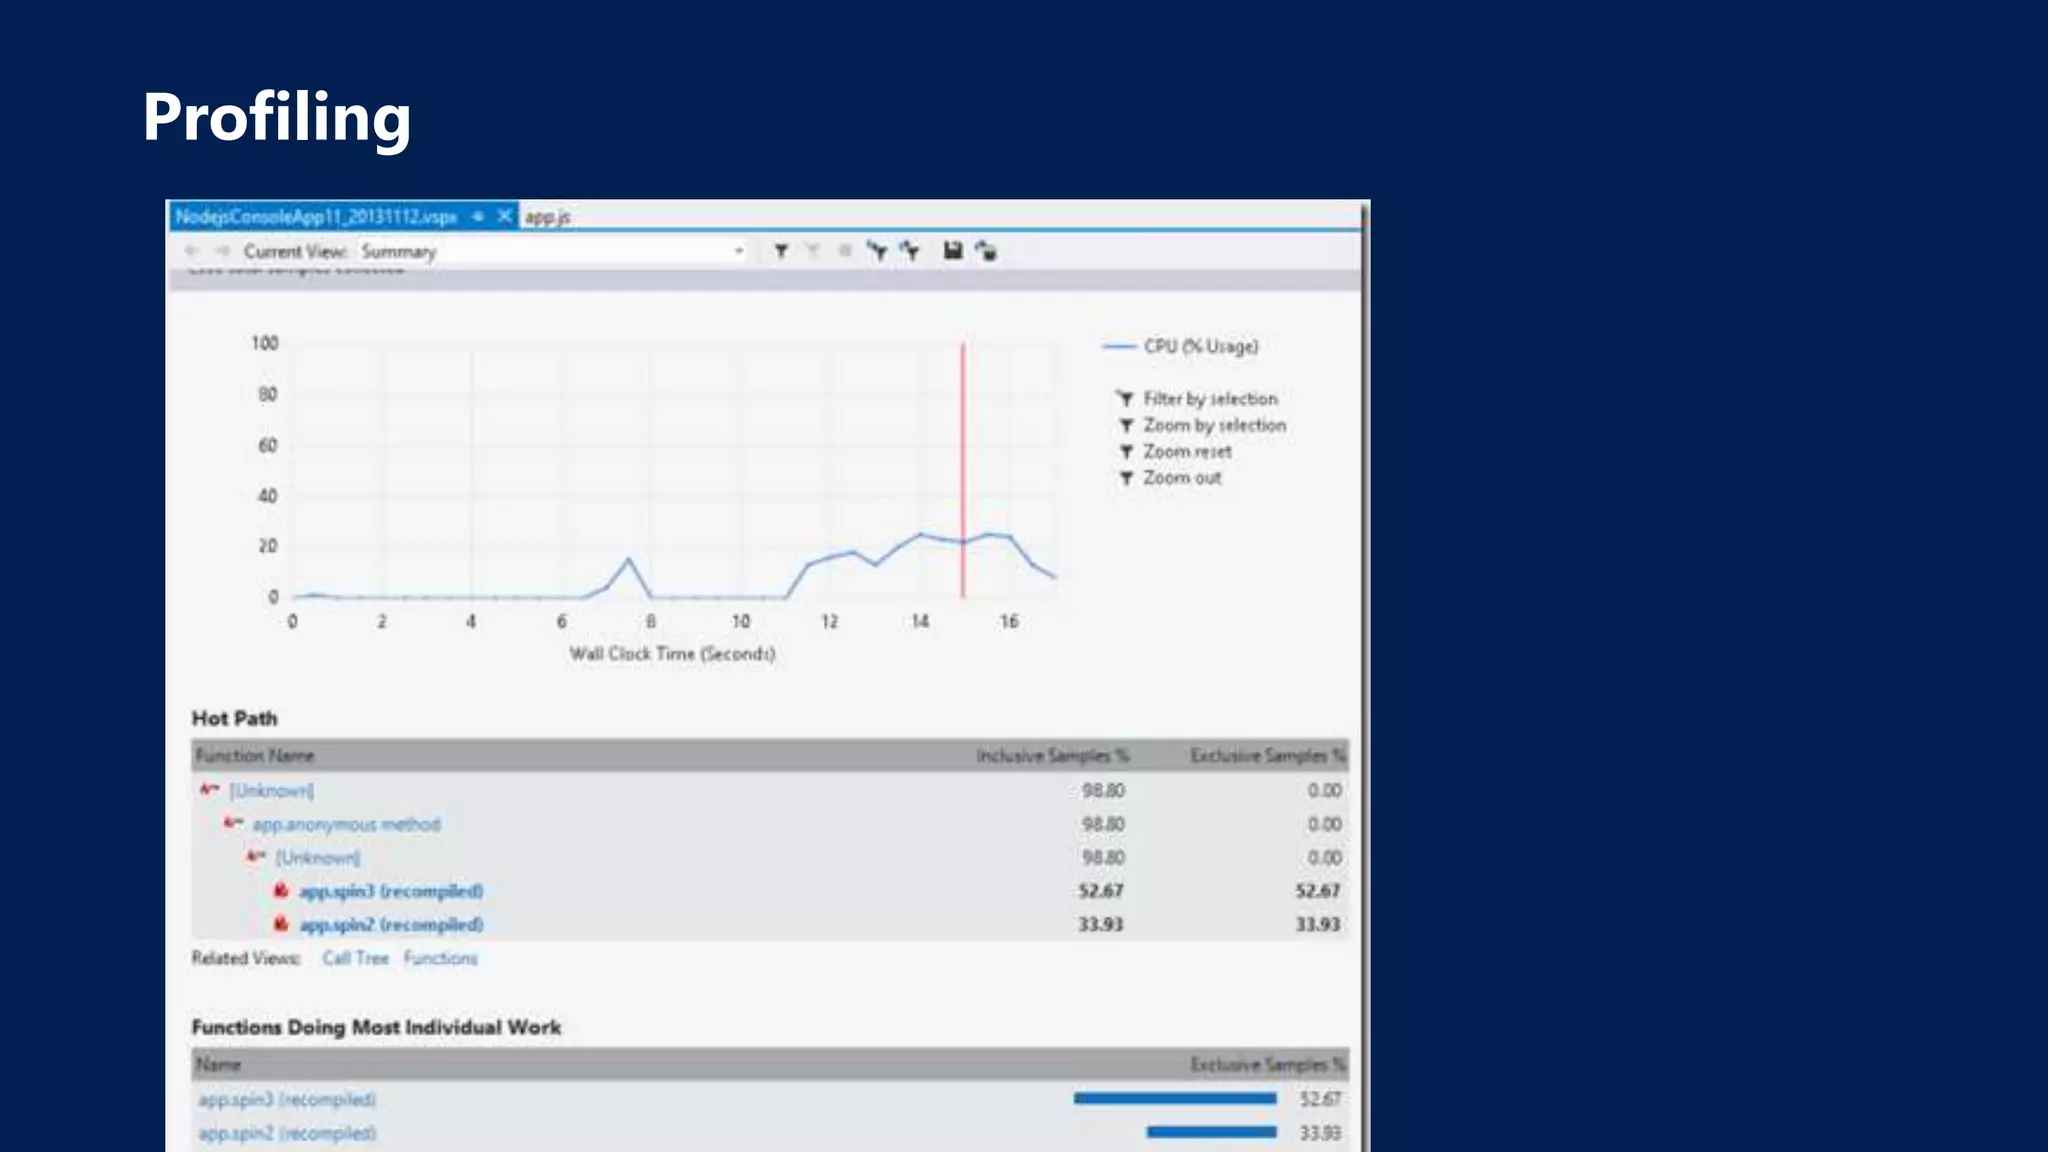
Task: Click the first funnel-with-arrow toolbar icon
Action: click(877, 251)
